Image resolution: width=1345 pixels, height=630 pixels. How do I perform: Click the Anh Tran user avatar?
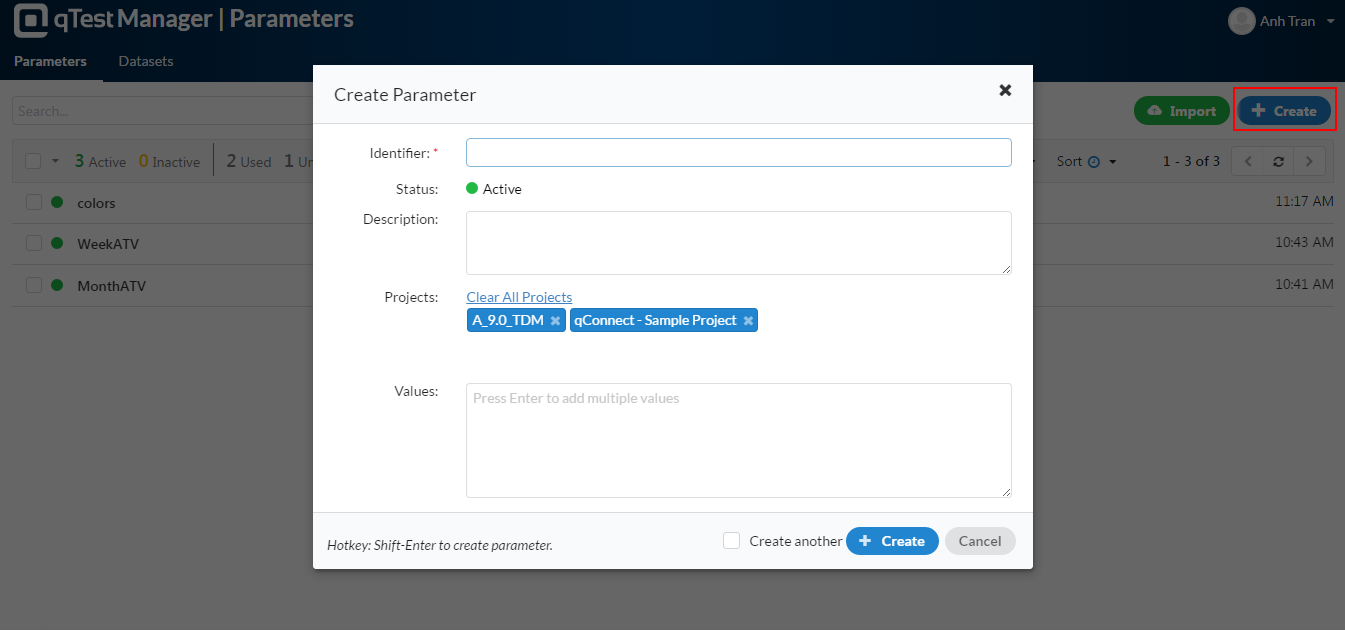pos(1241,21)
